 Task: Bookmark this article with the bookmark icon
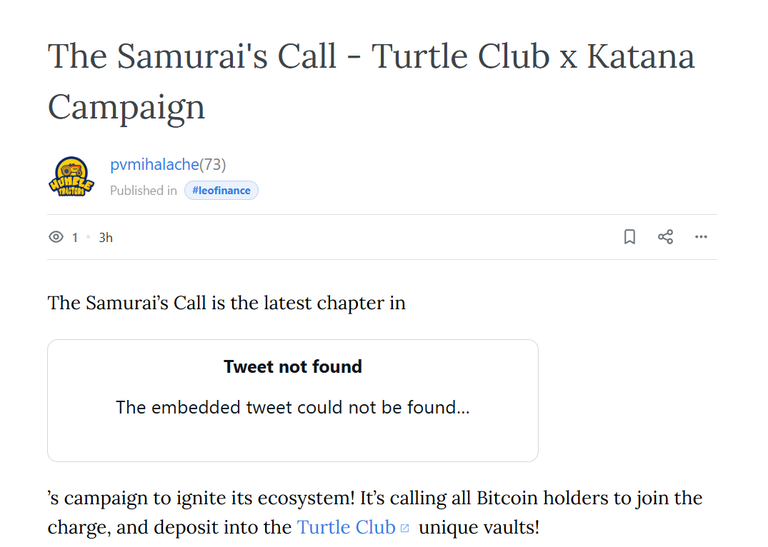tap(629, 237)
